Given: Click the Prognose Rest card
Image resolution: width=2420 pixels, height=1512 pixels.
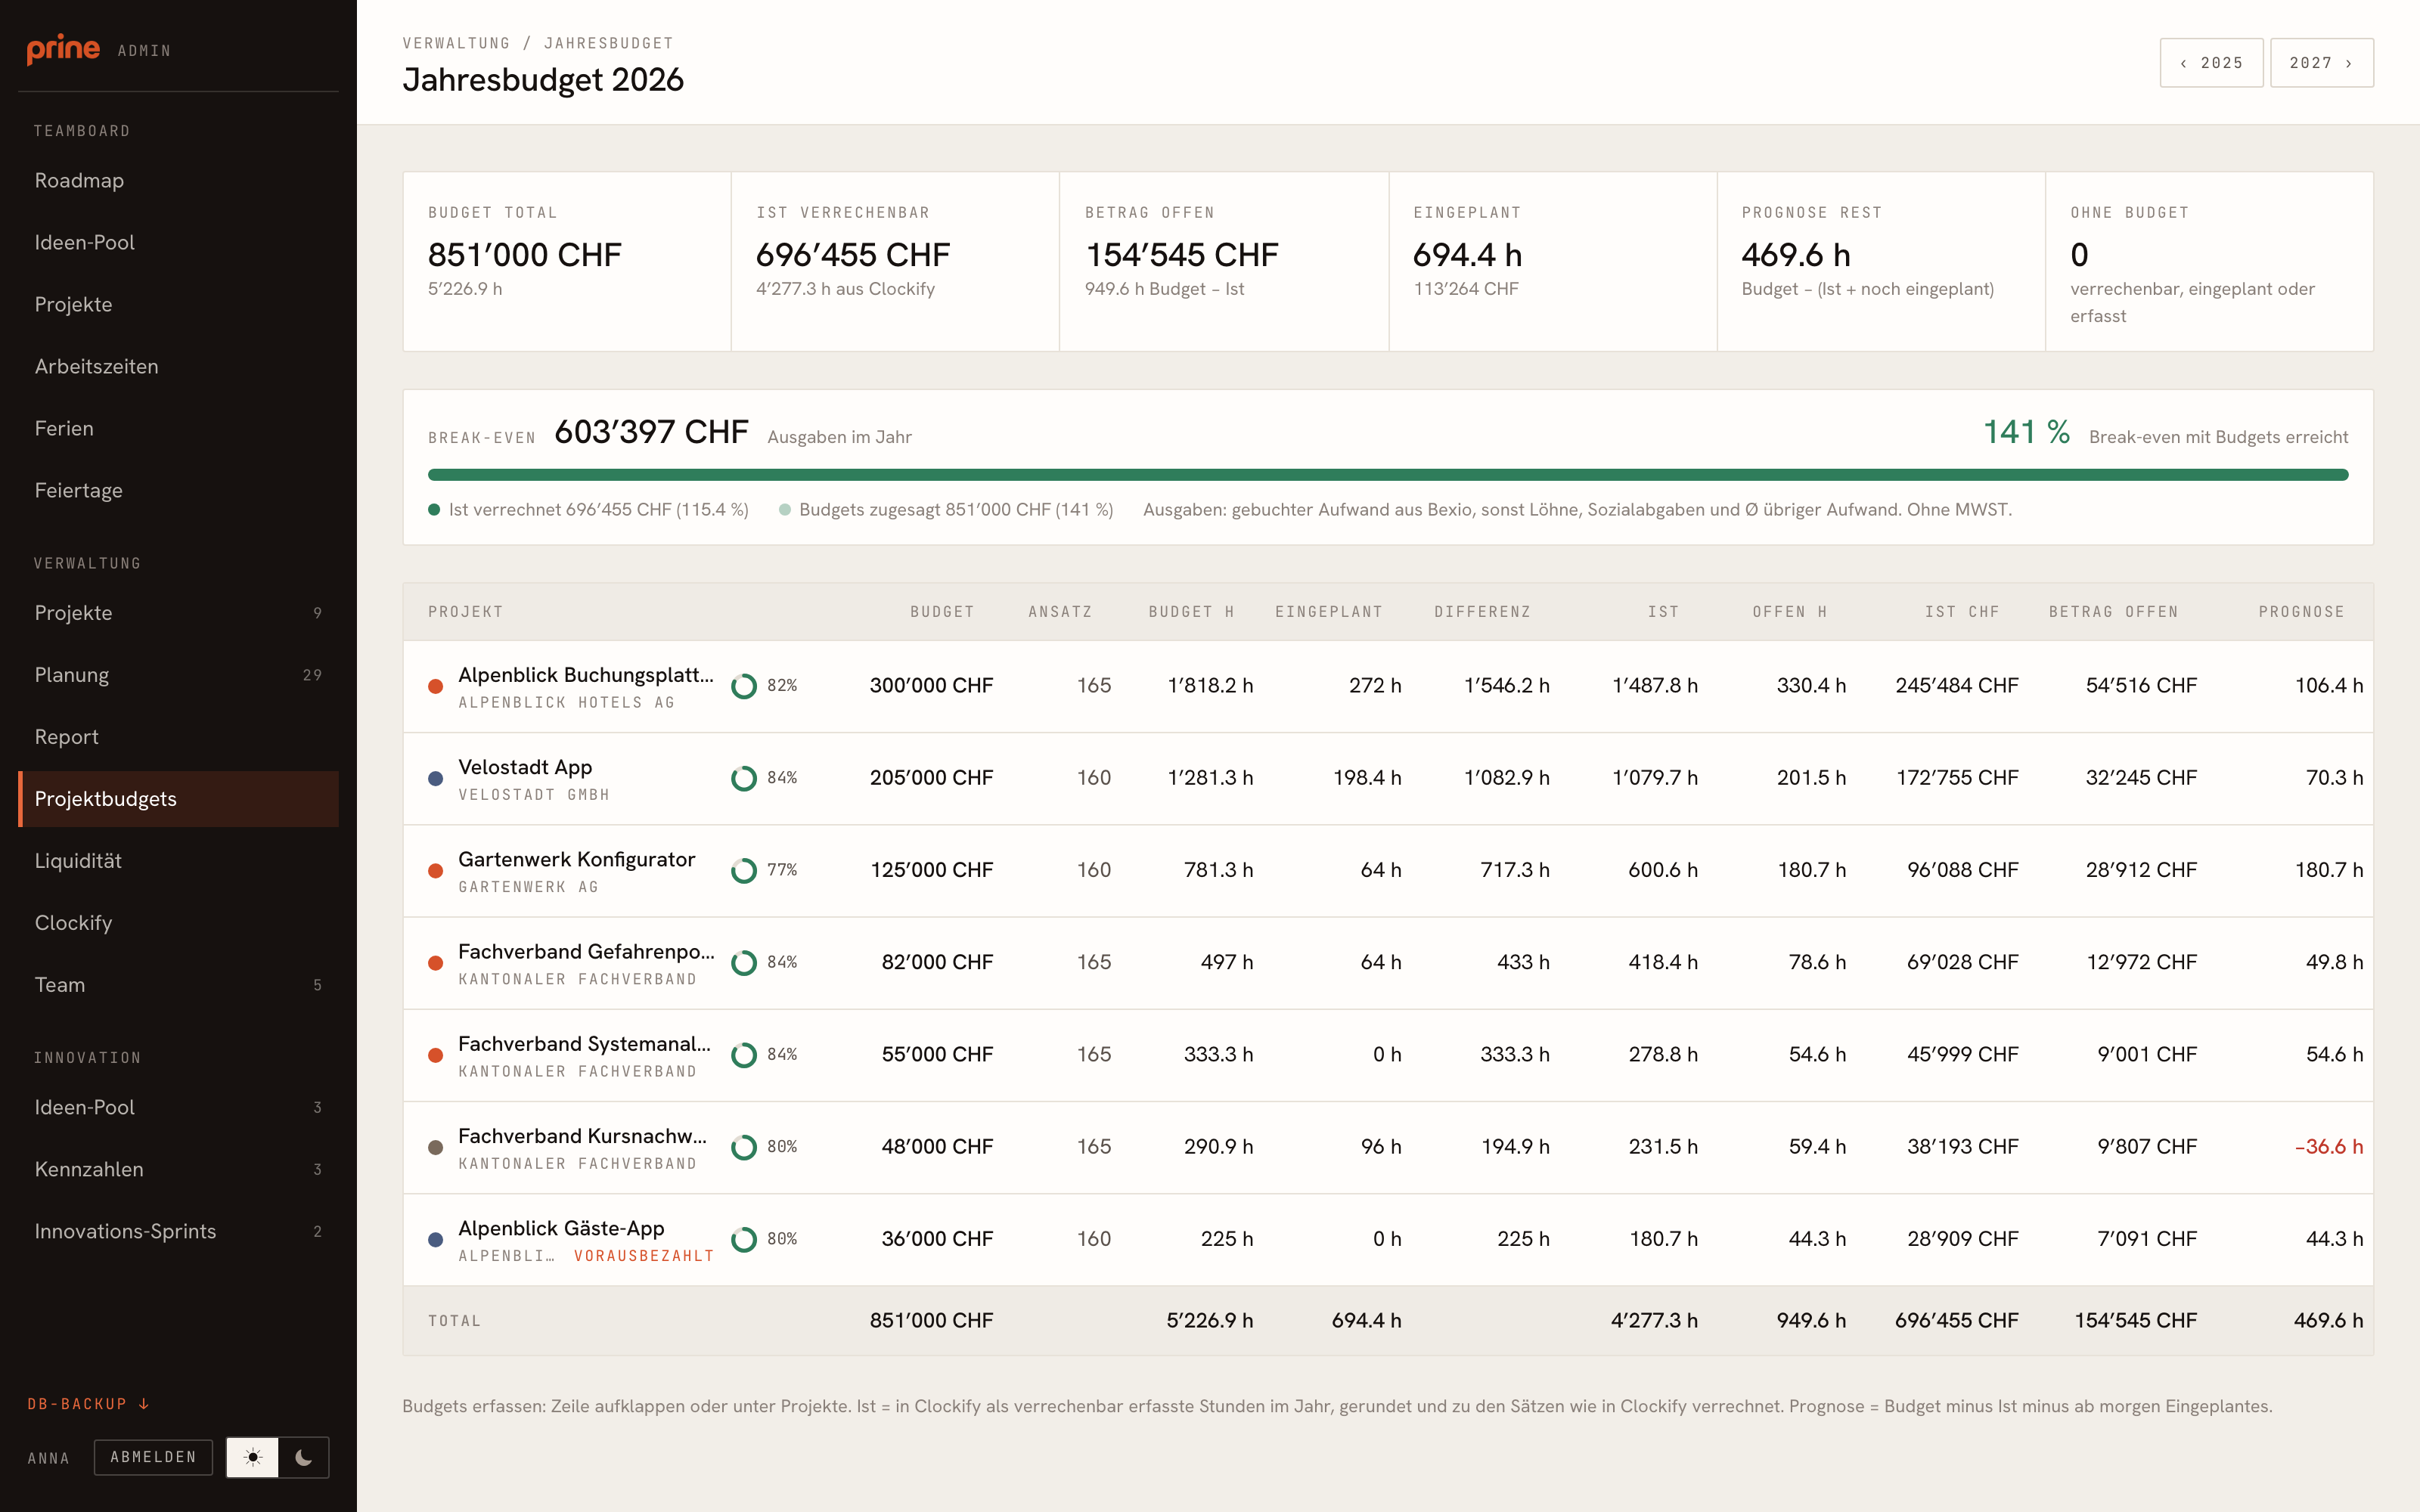Looking at the screenshot, I should pos(1881,261).
